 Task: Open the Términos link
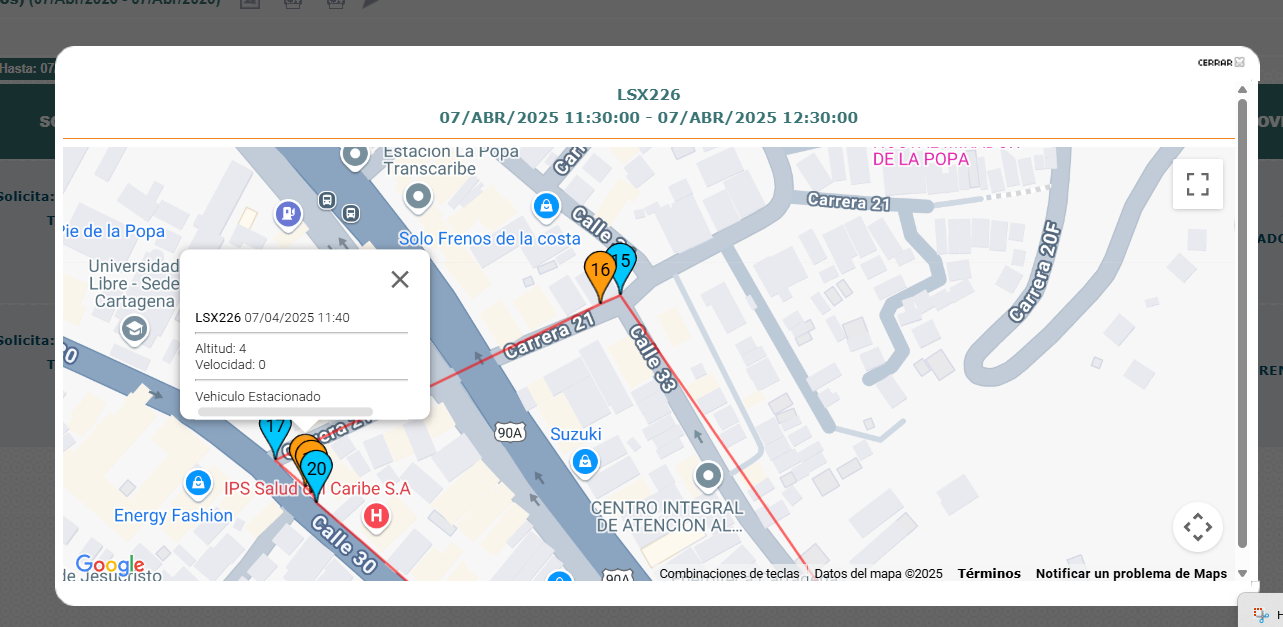989,574
